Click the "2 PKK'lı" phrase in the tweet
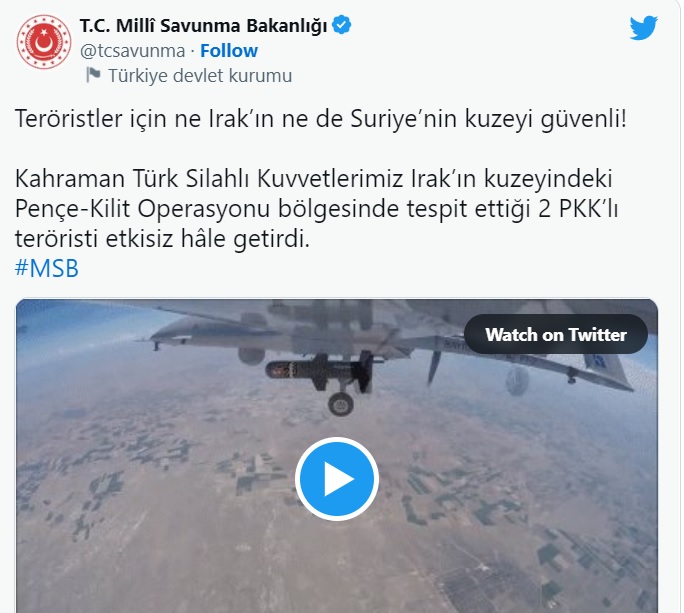The image size is (684, 613). pos(578,209)
